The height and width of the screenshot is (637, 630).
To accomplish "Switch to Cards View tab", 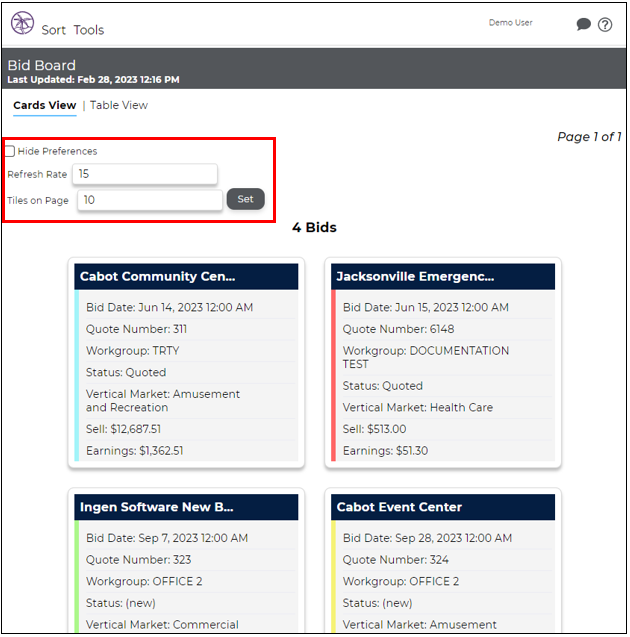I will pyautogui.click(x=45, y=105).
